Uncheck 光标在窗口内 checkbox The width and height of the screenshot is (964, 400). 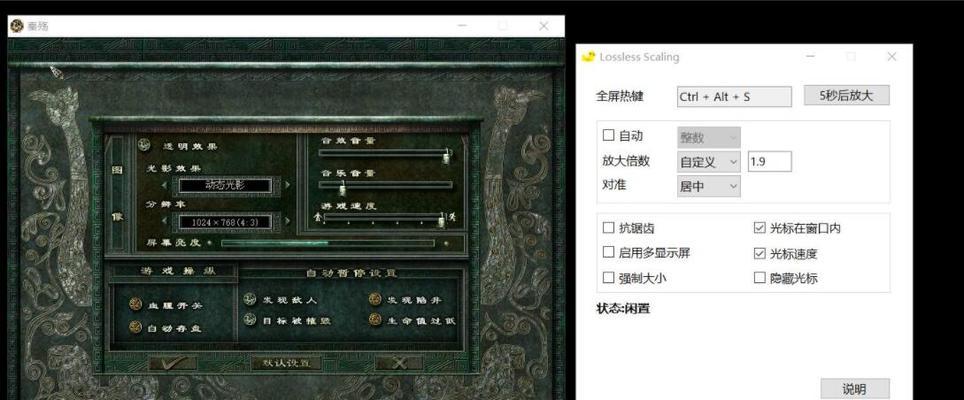click(759, 228)
